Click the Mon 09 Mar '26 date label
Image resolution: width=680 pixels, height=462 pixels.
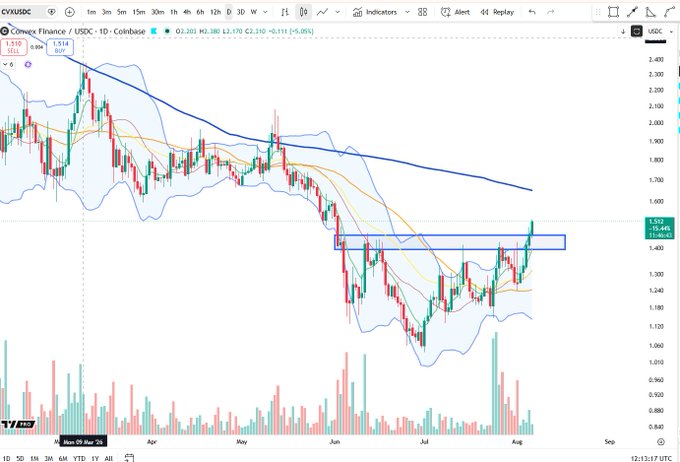point(83,442)
